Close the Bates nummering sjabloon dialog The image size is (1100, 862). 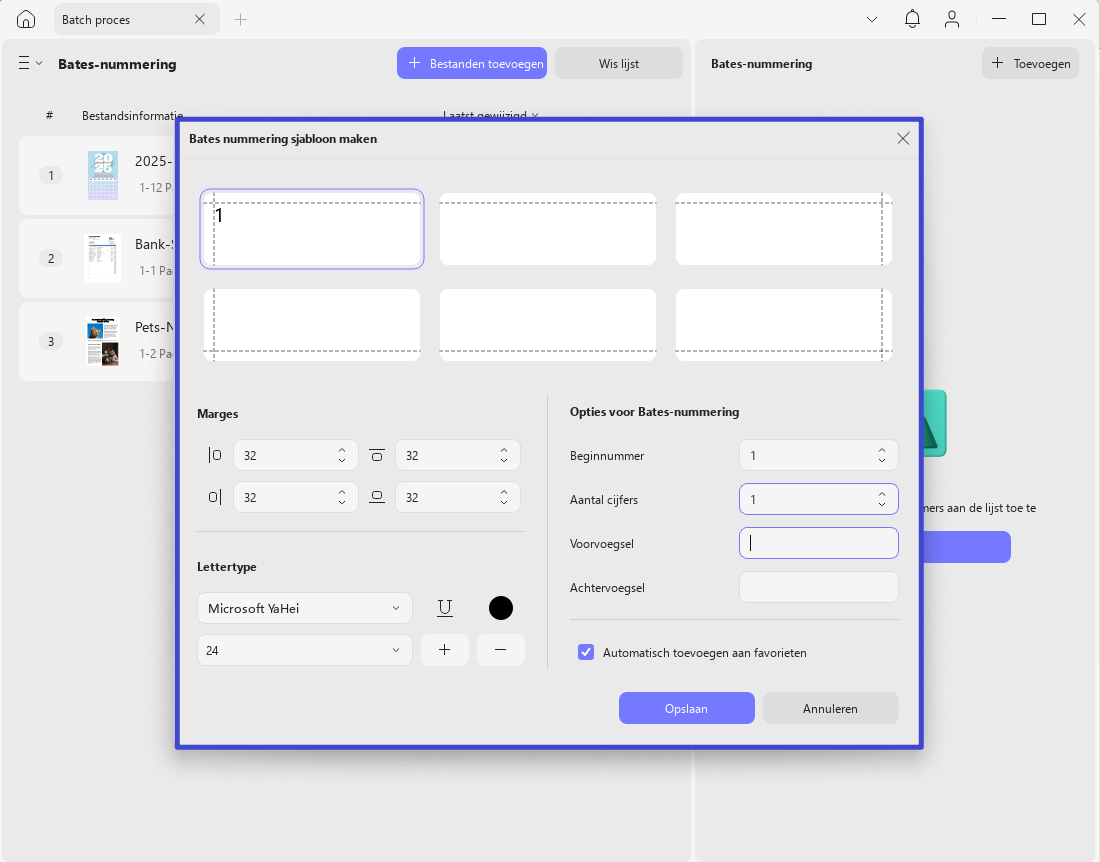tap(903, 138)
